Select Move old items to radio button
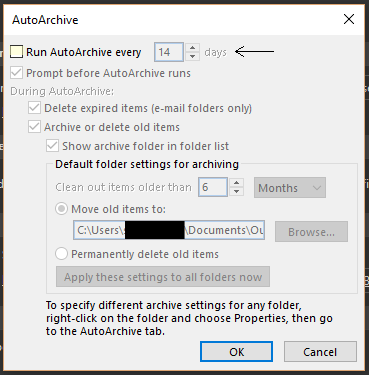The height and width of the screenshot is (375, 369). [x=61, y=209]
